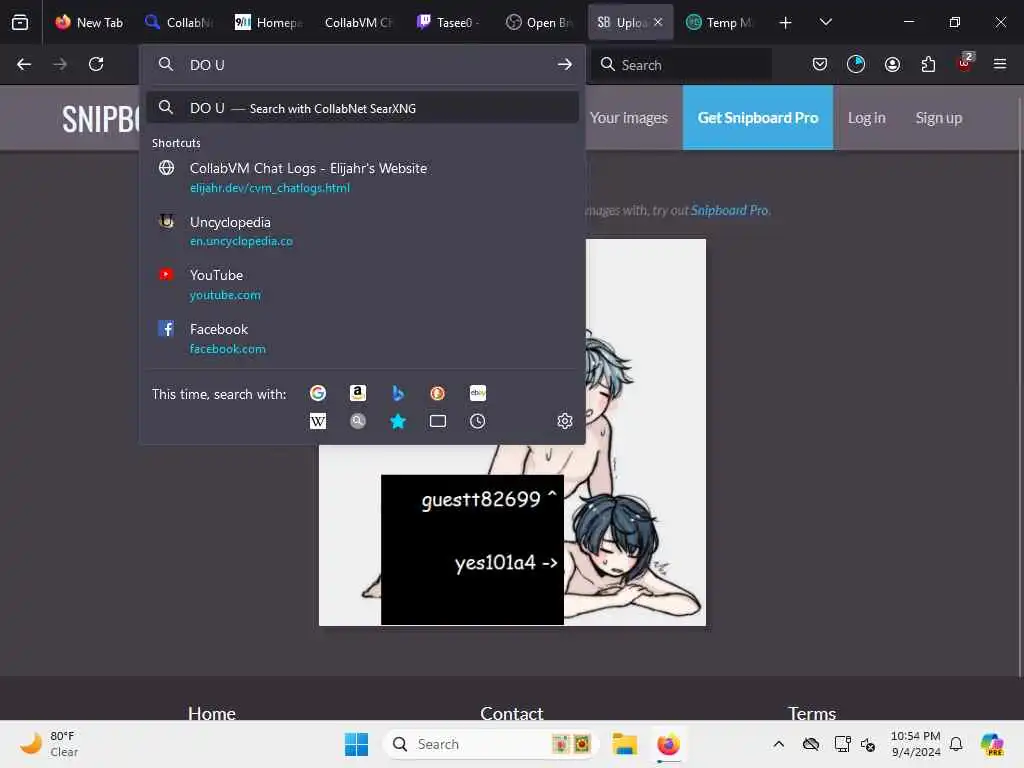
Task: Open Uncyclopedia shortcut
Action: [362, 231]
